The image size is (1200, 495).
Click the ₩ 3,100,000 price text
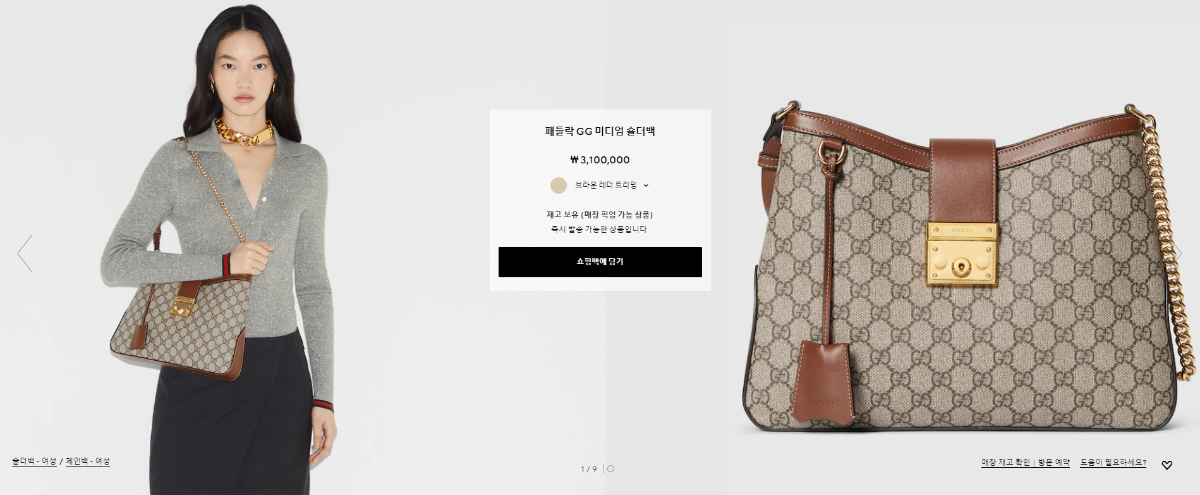click(x=600, y=159)
